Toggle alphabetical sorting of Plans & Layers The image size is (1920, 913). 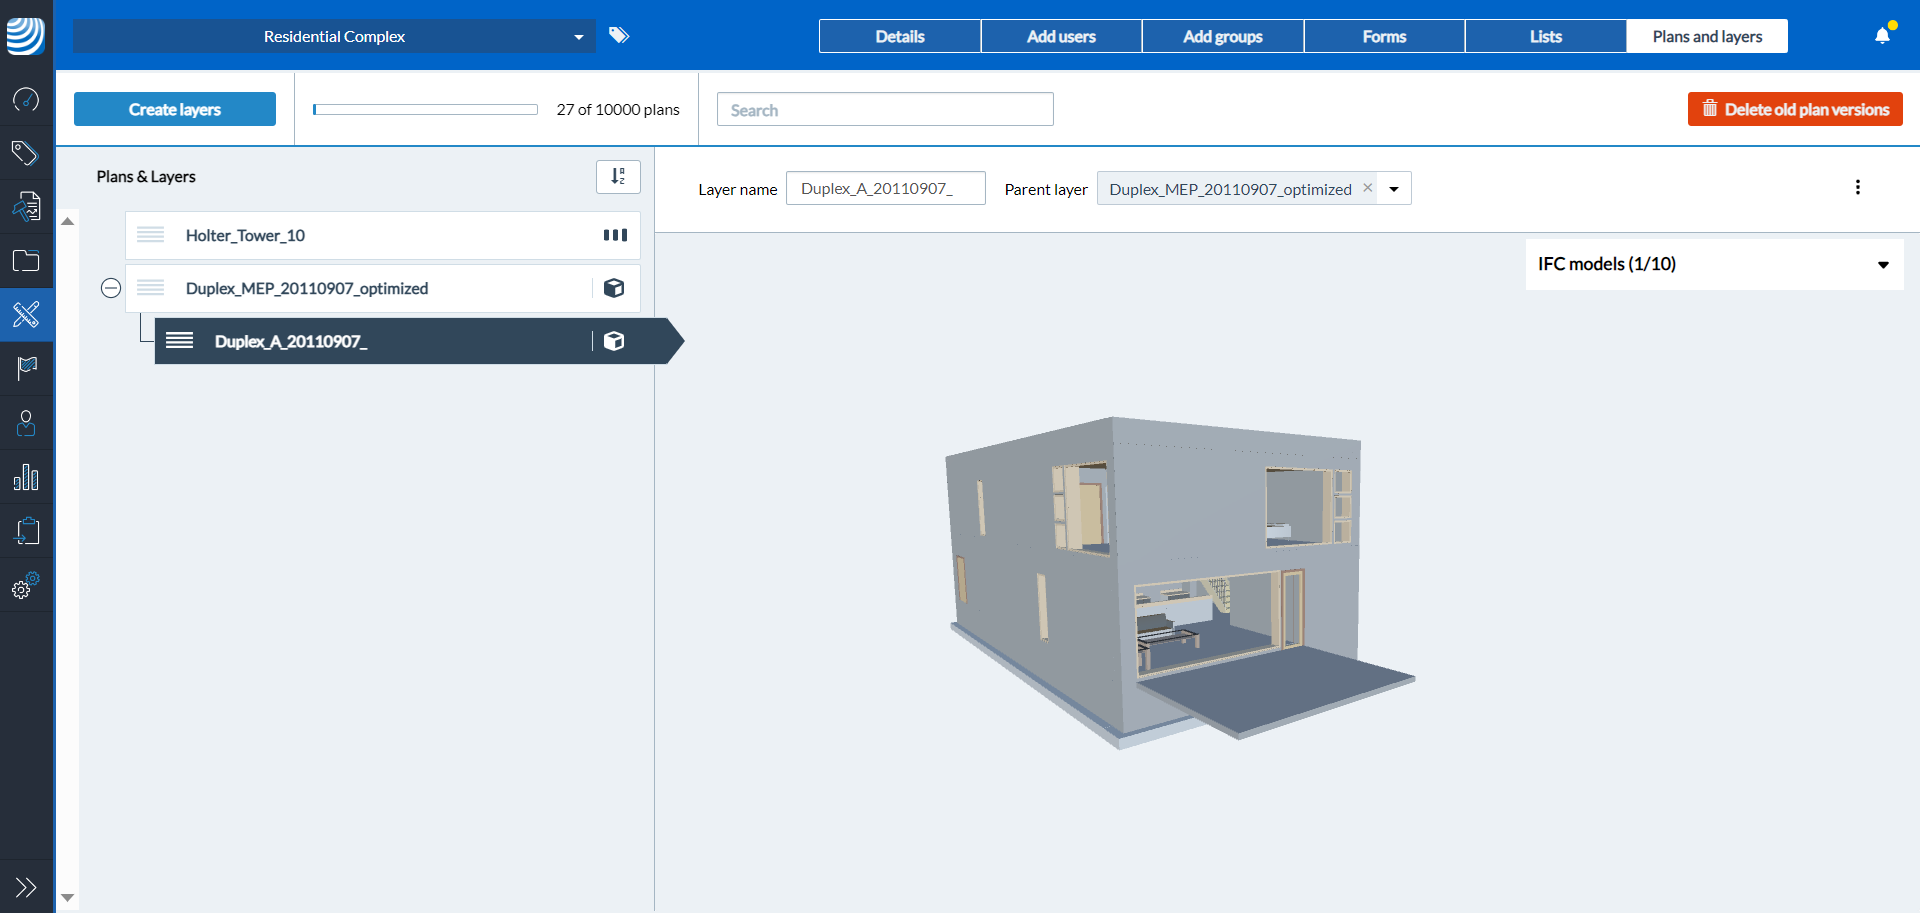tap(617, 176)
